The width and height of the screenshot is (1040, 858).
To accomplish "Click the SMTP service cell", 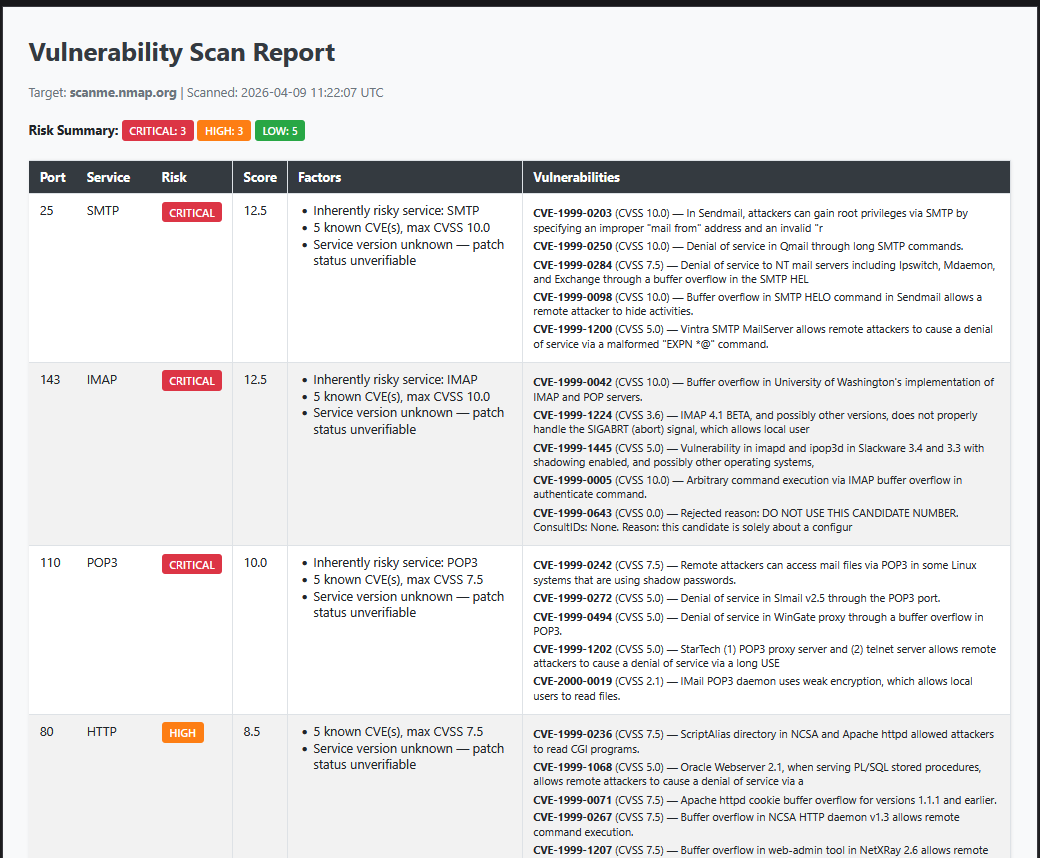I will pyautogui.click(x=103, y=211).
